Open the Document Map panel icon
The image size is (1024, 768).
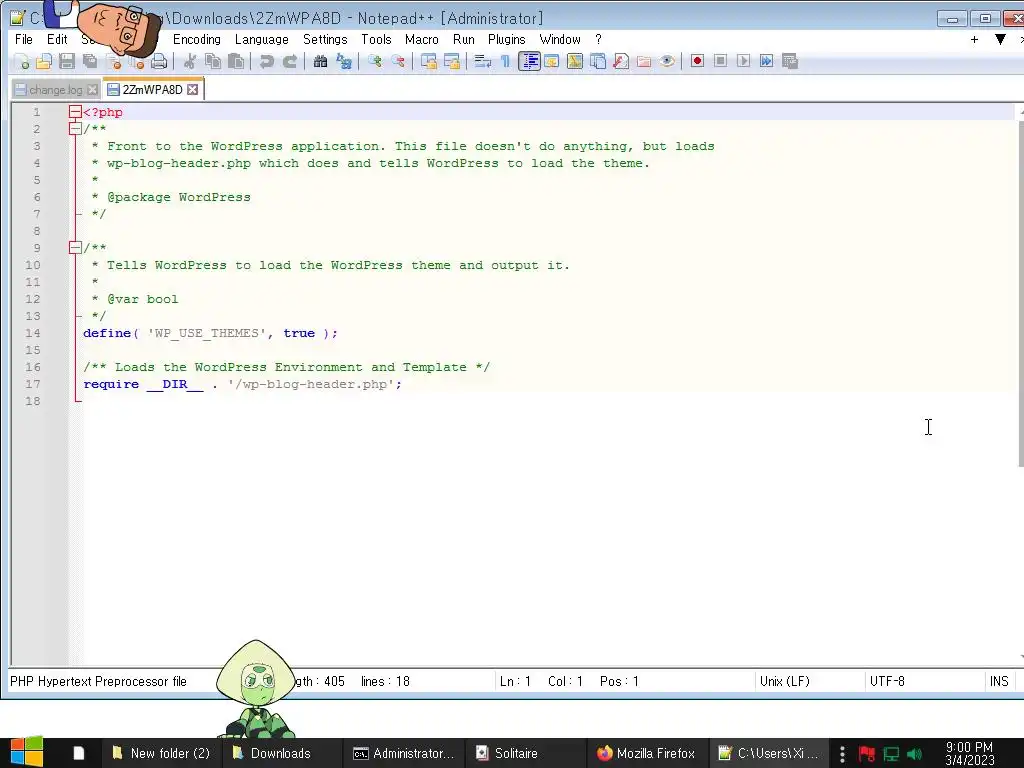point(575,61)
